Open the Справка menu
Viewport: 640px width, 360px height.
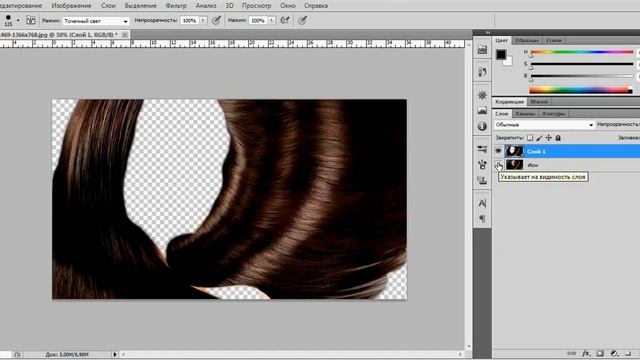coord(316,6)
